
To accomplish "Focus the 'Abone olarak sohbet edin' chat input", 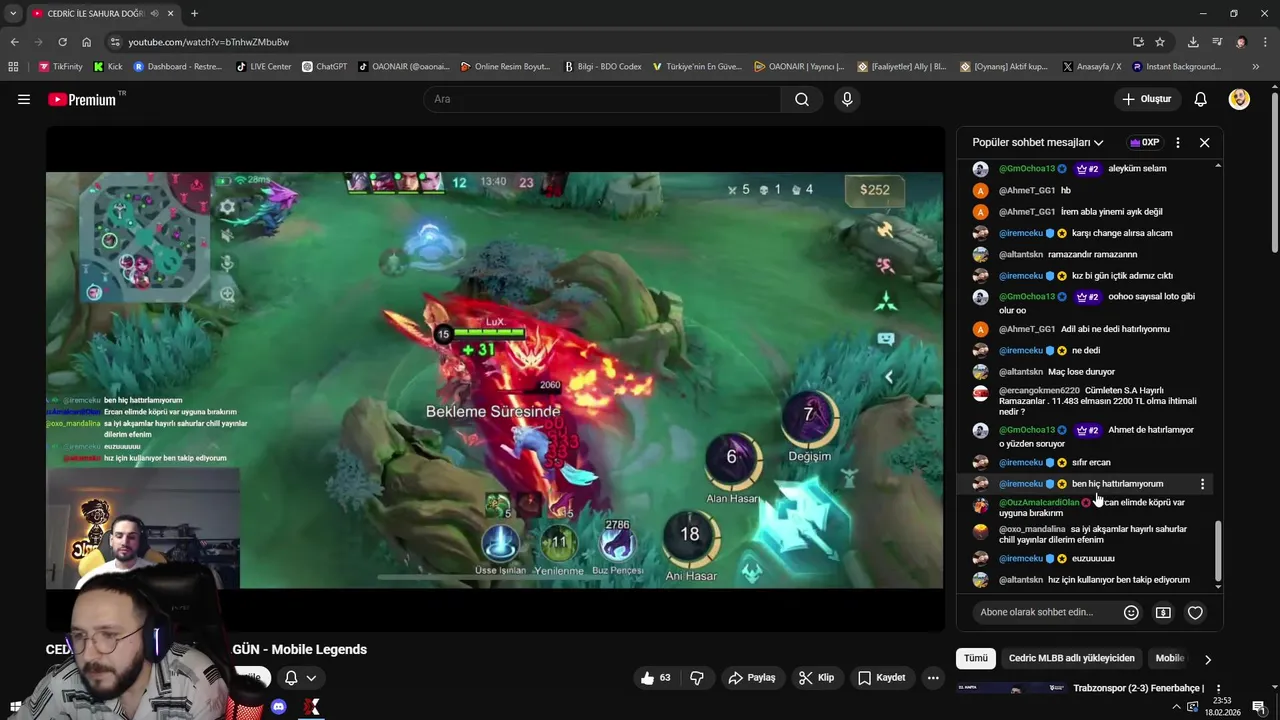I will point(1043,612).
